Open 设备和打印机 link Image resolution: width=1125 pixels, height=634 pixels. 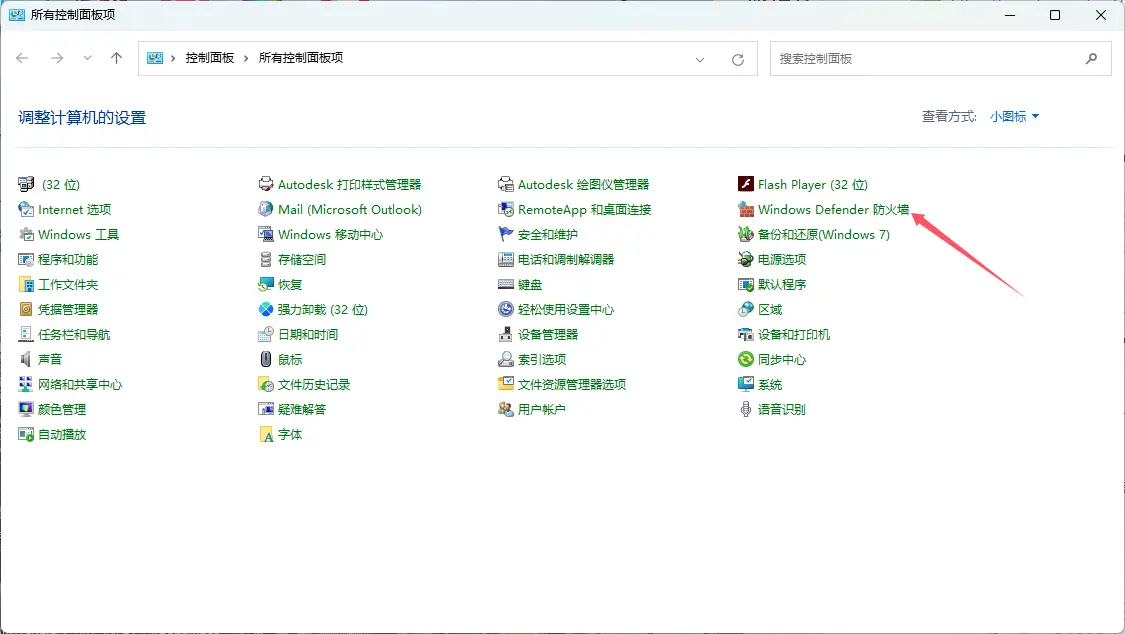click(x=794, y=334)
